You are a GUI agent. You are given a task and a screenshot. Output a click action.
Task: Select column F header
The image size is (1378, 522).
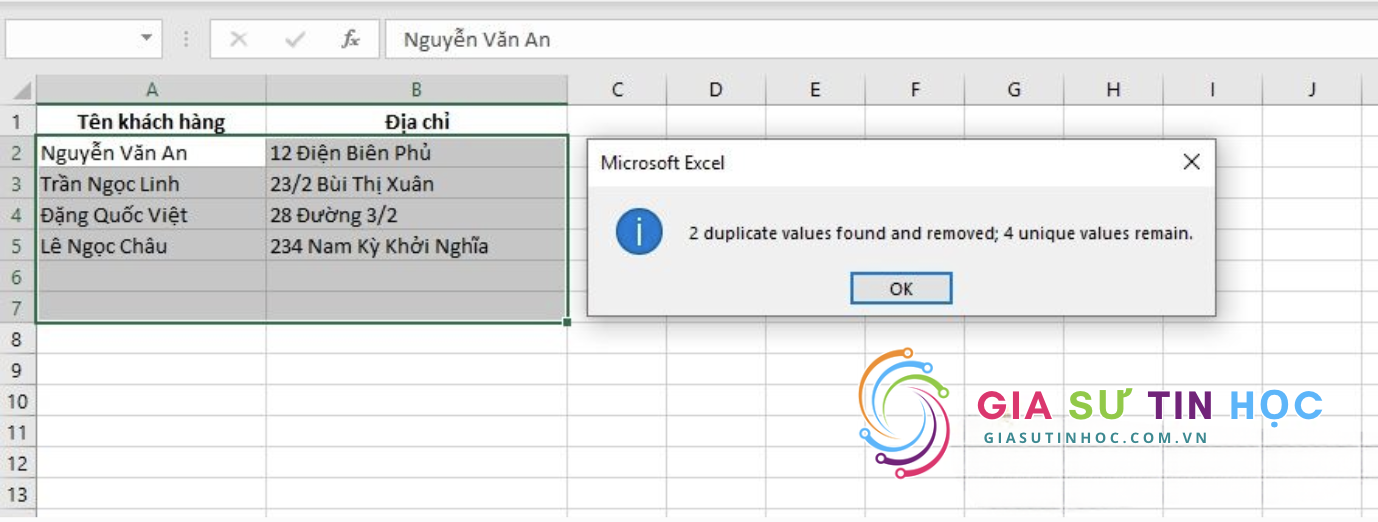[x=915, y=90]
